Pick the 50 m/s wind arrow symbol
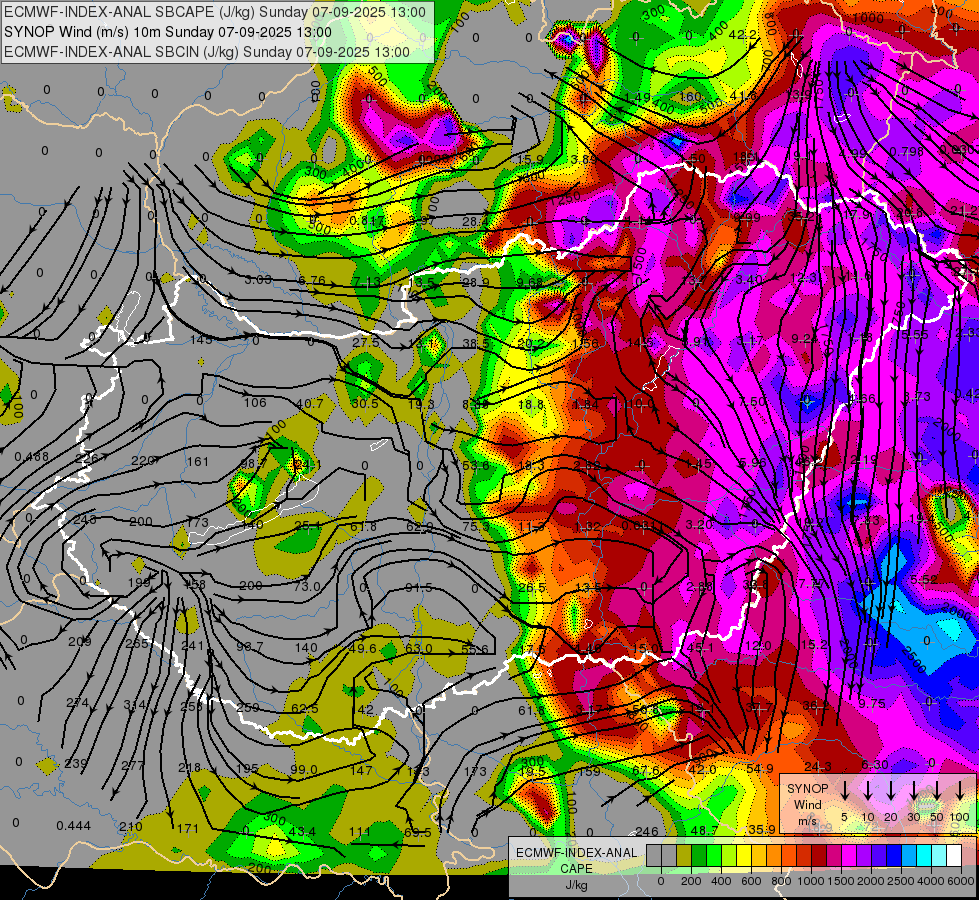The height and width of the screenshot is (900, 979). pos(937,791)
